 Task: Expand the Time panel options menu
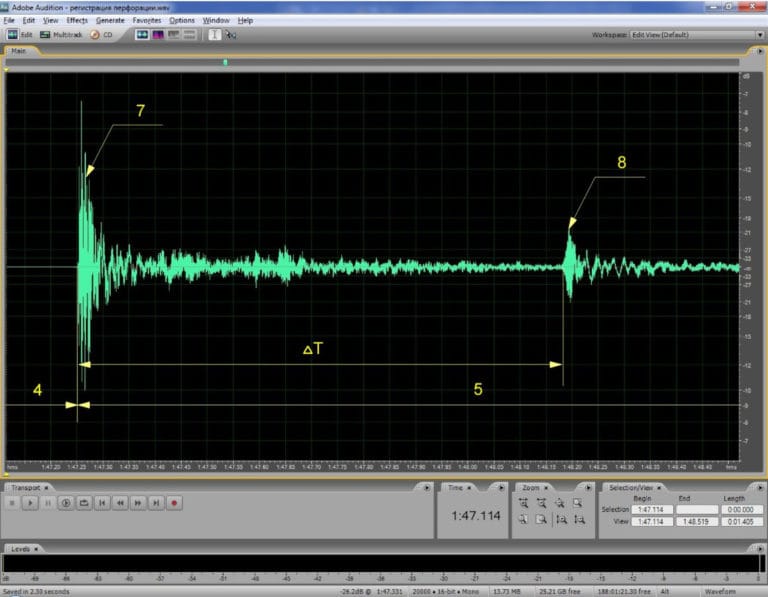[501, 488]
